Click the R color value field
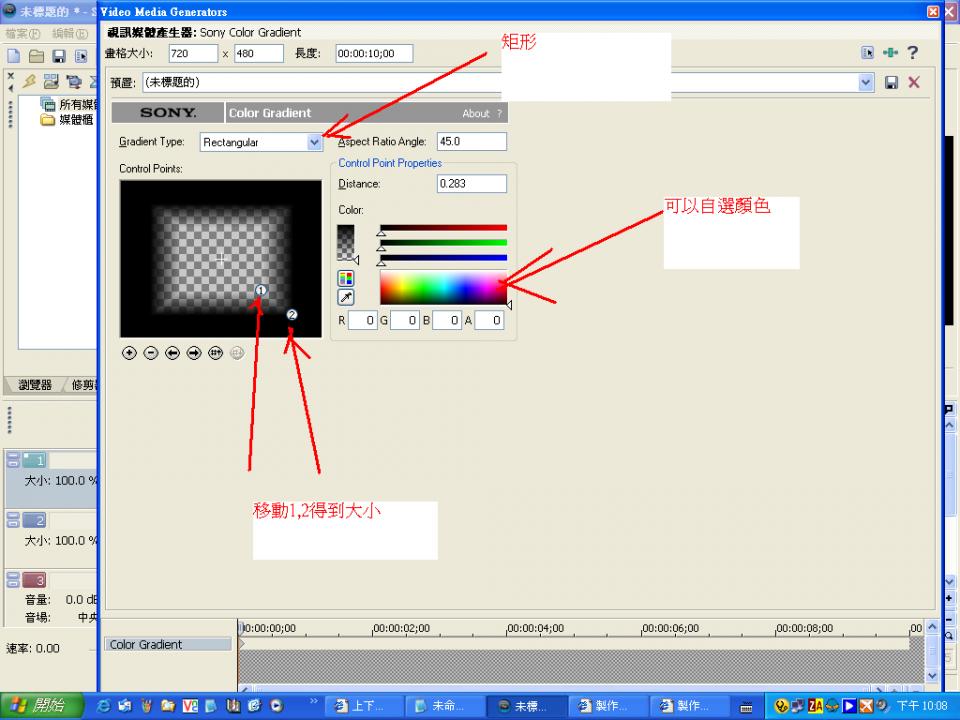This screenshot has height=720, width=960. tap(362, 320)
